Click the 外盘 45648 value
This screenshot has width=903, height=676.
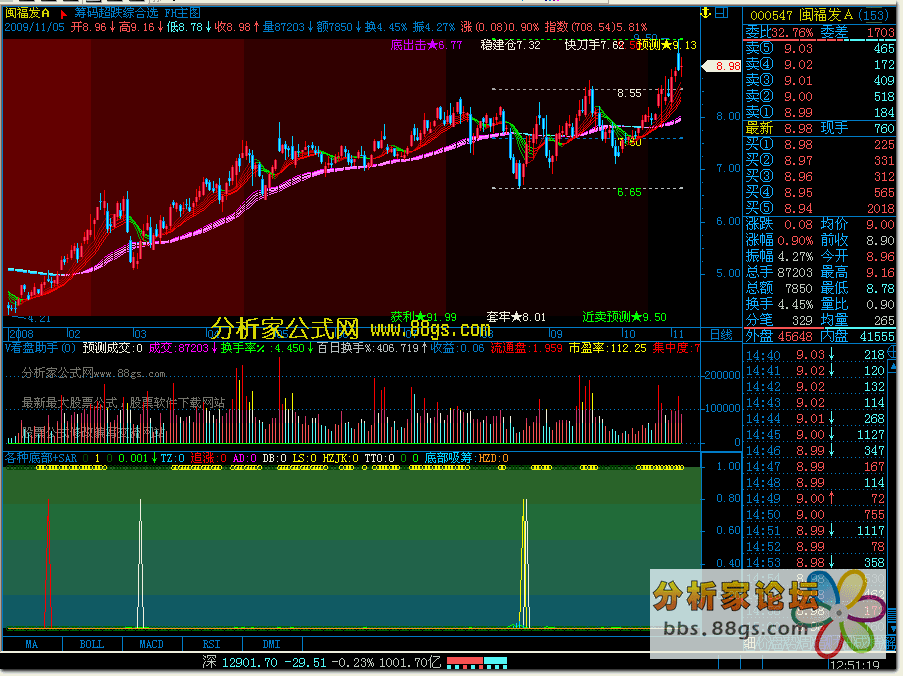point(795,336)
